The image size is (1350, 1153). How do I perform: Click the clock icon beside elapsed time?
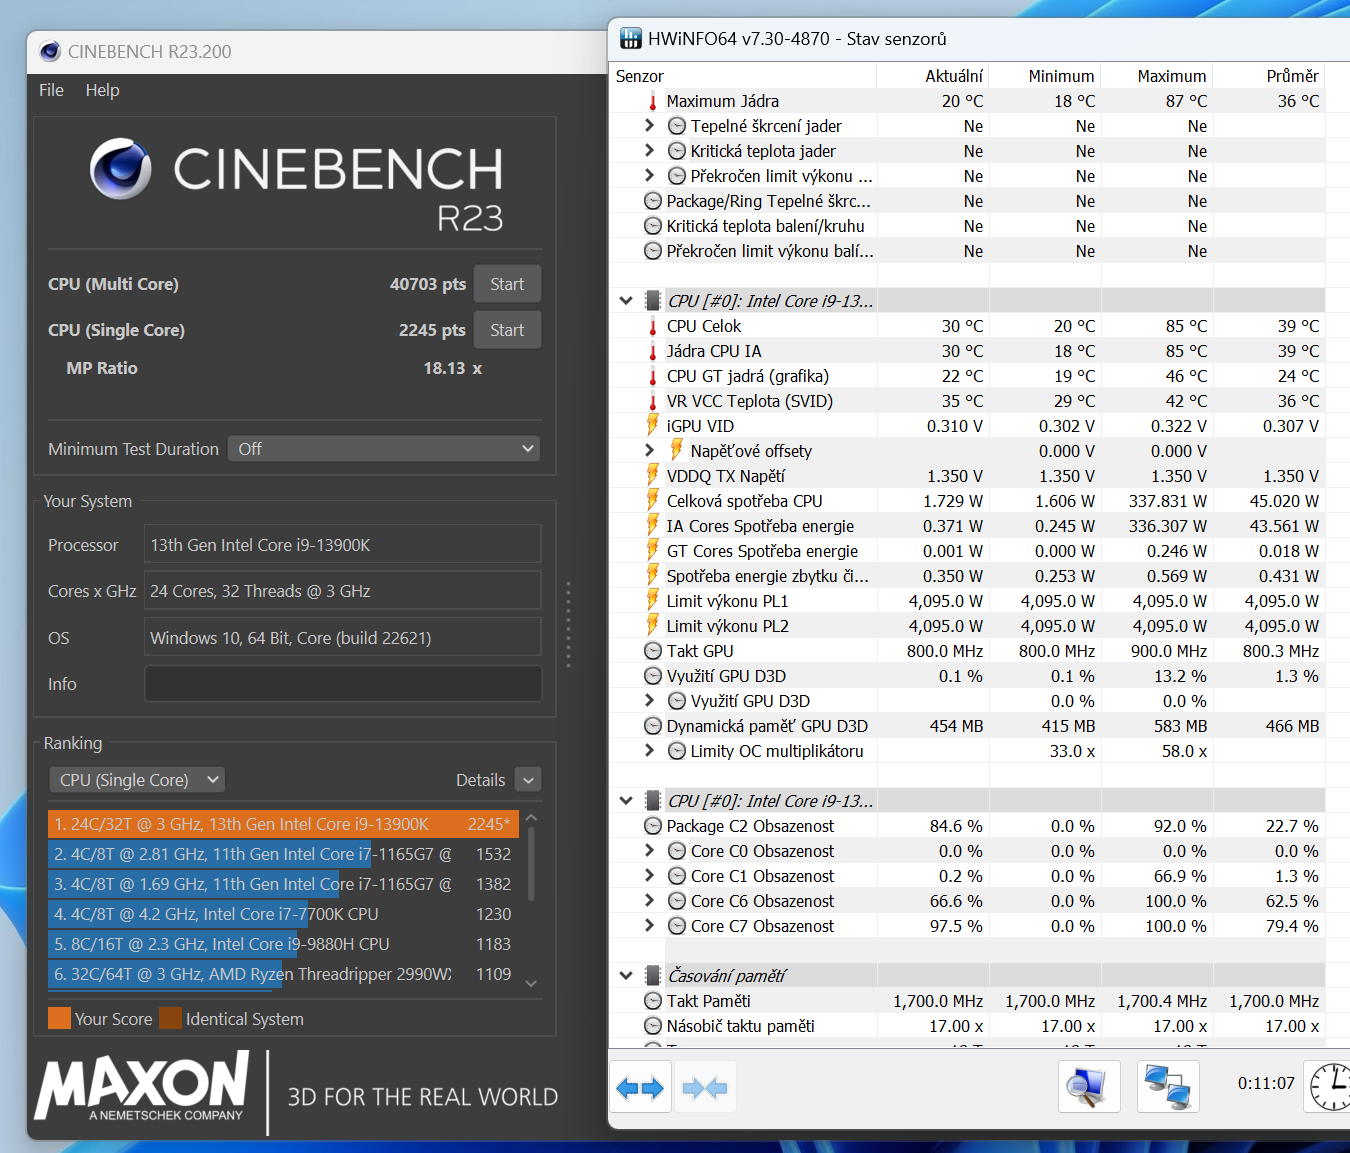point(1330,1087)
